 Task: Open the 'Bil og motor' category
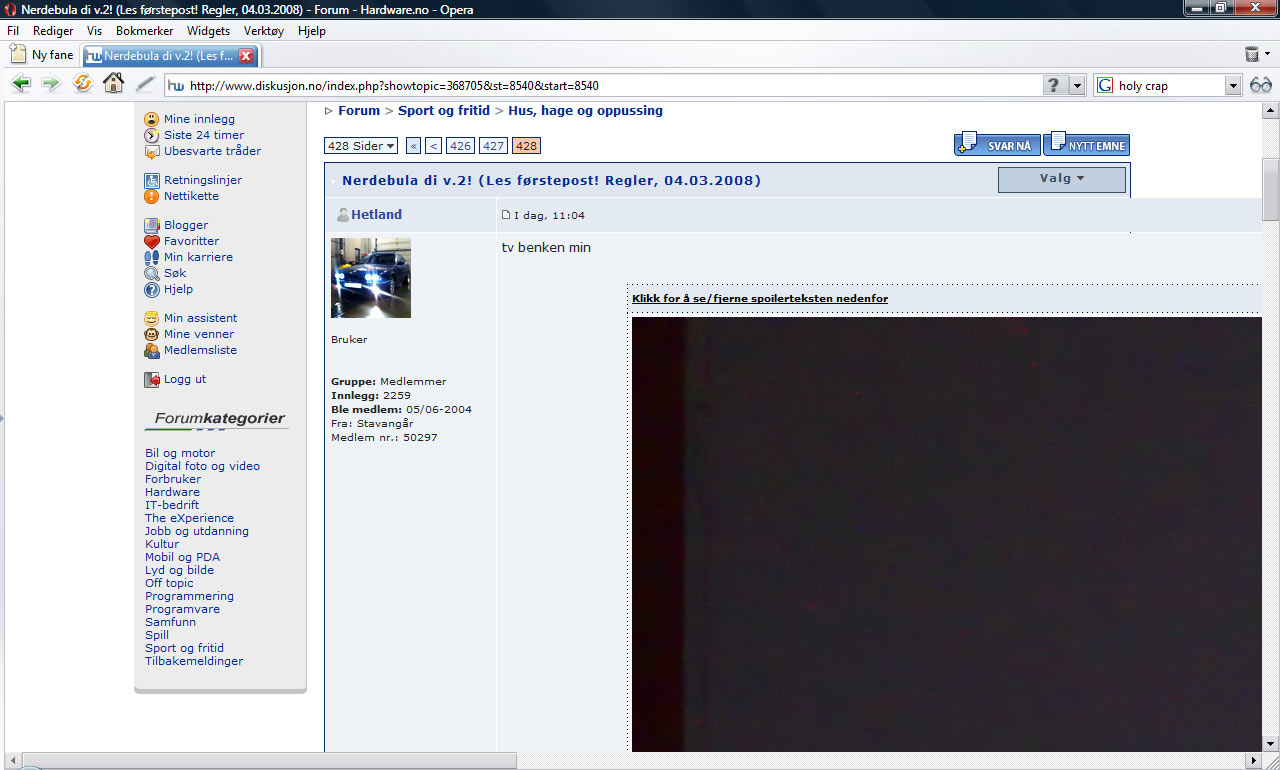180,453
